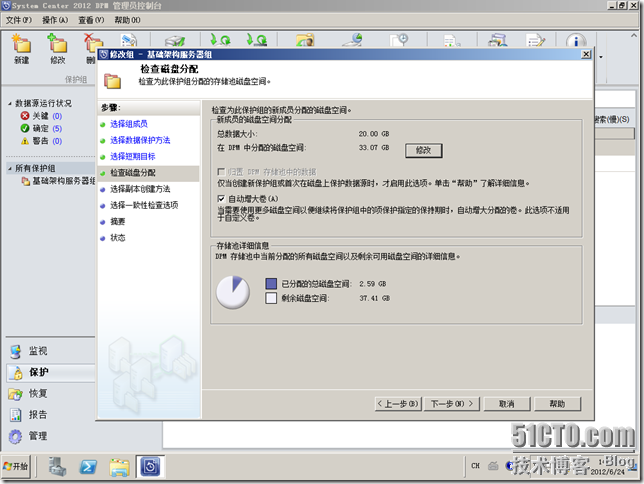The height and width of the screenshot is (484, 644).
Task: Switch to DPM console taskbar icon
Action: click(150, 467)
